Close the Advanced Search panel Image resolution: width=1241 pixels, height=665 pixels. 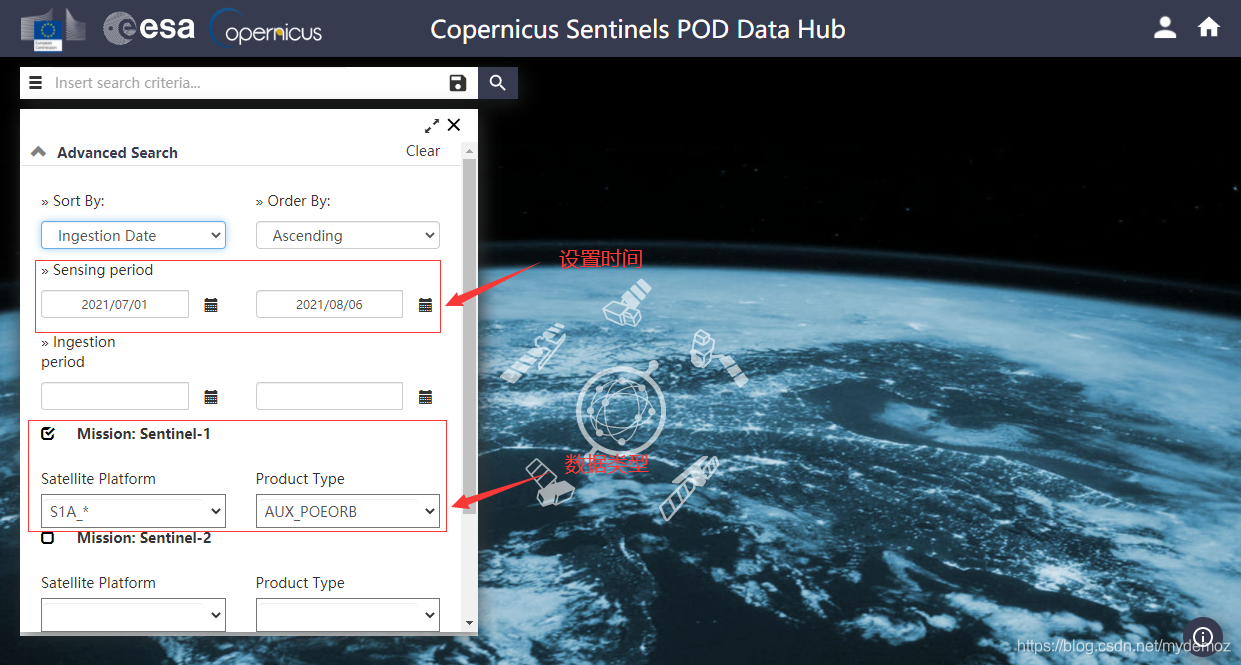pos(454,125)
